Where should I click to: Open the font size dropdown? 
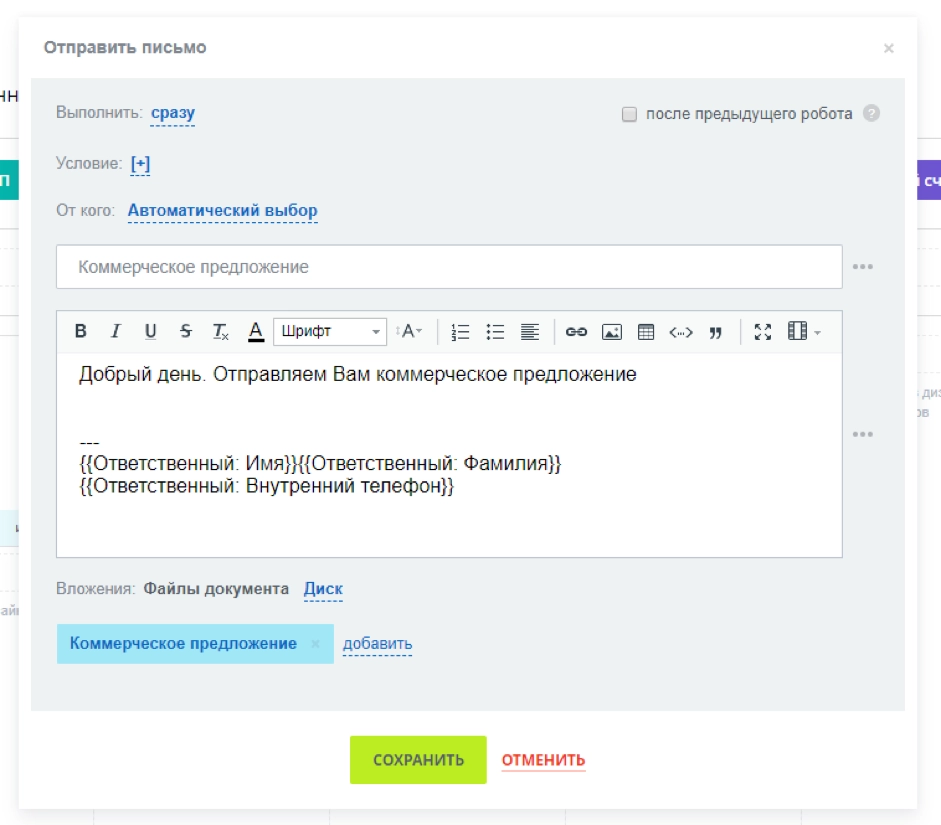pos(410,332)
